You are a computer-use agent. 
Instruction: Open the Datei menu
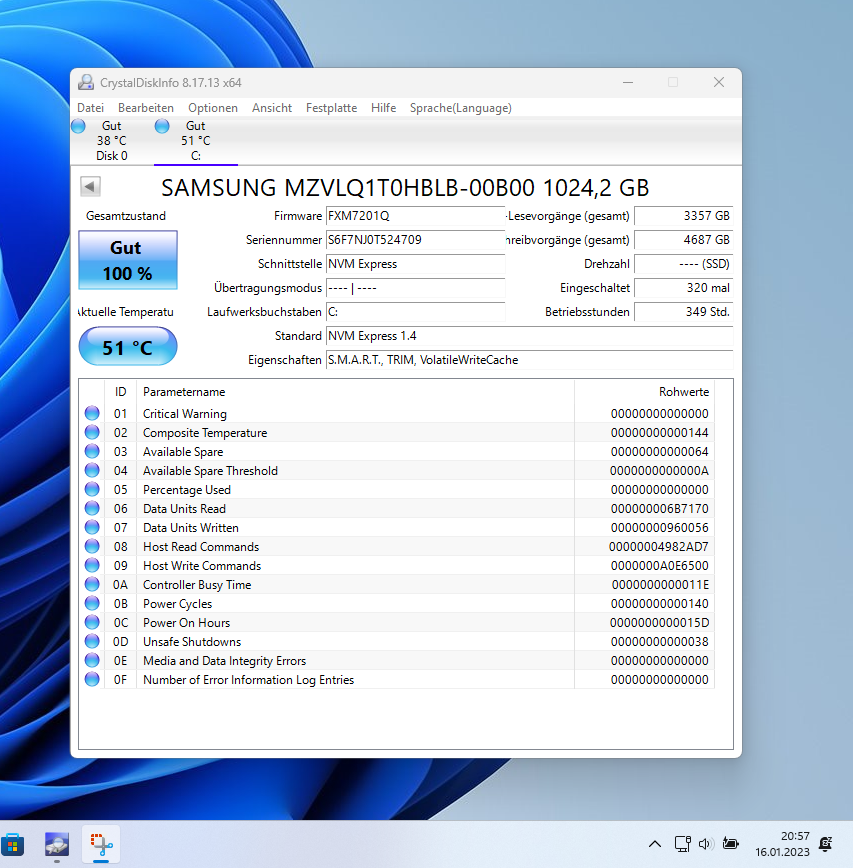tap(90, 108)
